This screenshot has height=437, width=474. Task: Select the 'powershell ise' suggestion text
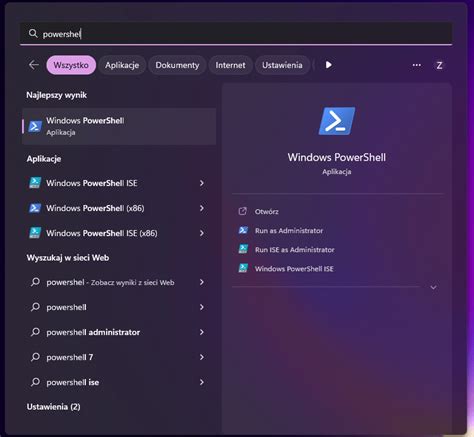[73, 382]
